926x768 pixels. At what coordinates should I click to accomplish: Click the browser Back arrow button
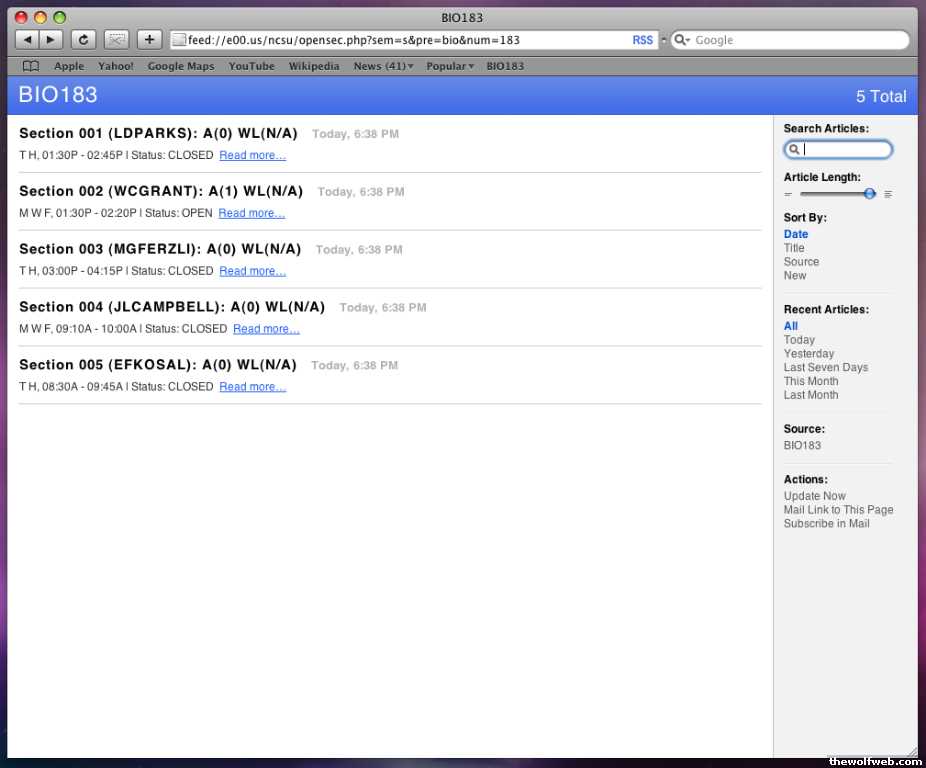(27, 40)
